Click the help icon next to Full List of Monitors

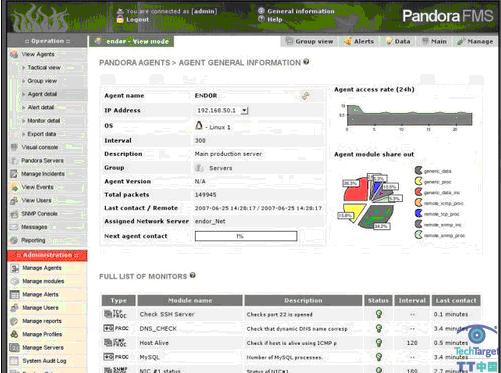pyautogui.click(x=193, y=275)
